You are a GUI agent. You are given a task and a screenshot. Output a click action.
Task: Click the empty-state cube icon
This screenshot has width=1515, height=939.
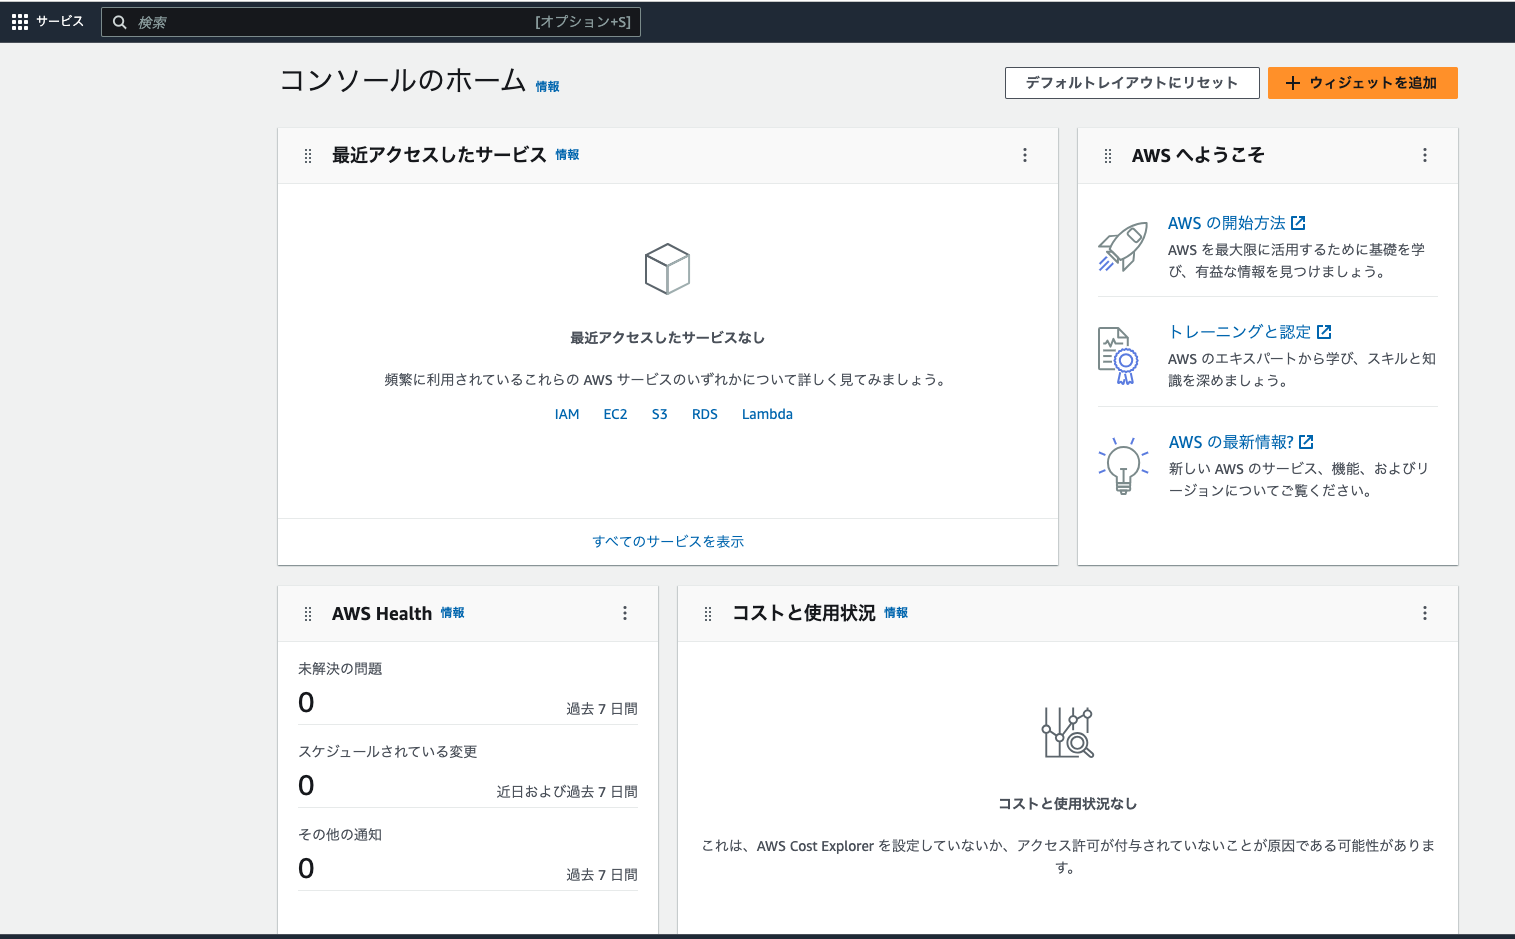[667, 268]
